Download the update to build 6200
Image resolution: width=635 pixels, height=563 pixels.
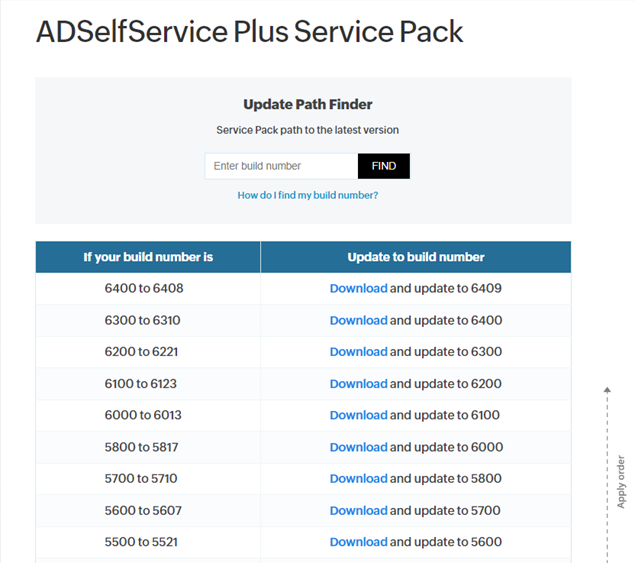[358, 384]
